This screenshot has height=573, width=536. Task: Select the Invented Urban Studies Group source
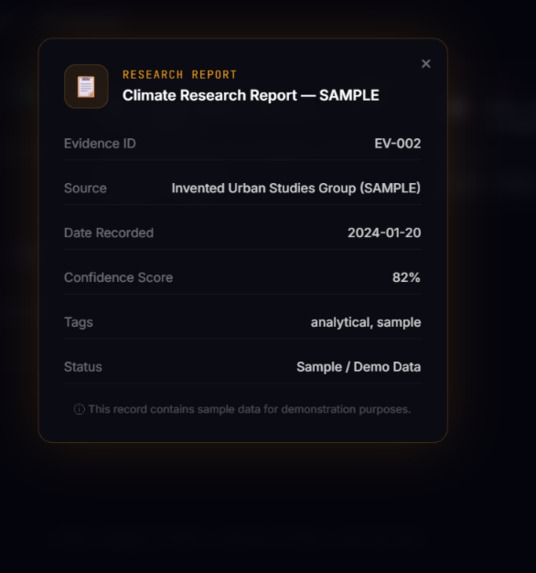click(x=296, y=188)
